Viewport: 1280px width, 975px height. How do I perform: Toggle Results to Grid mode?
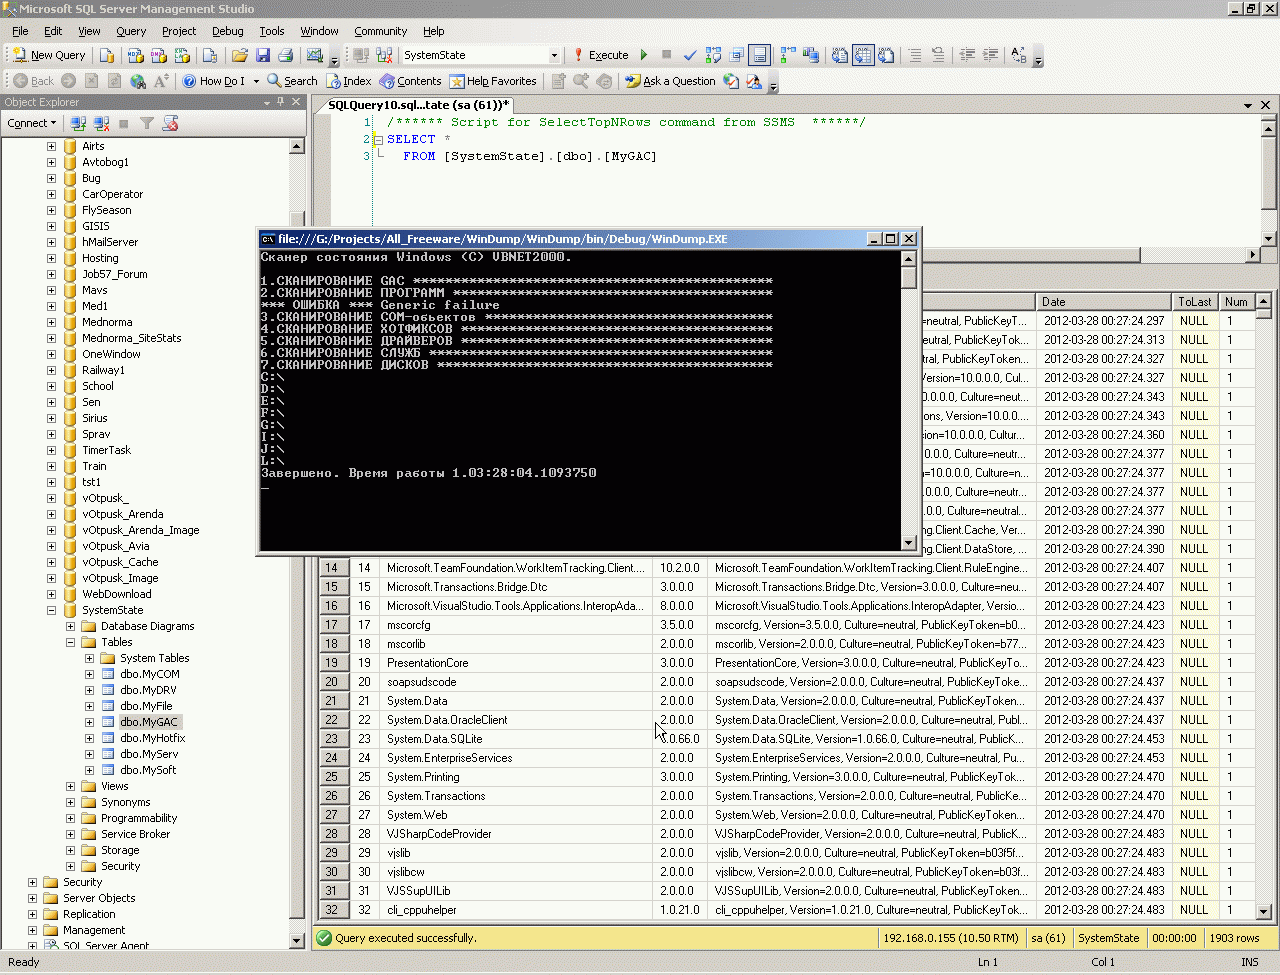coord(863,55)
